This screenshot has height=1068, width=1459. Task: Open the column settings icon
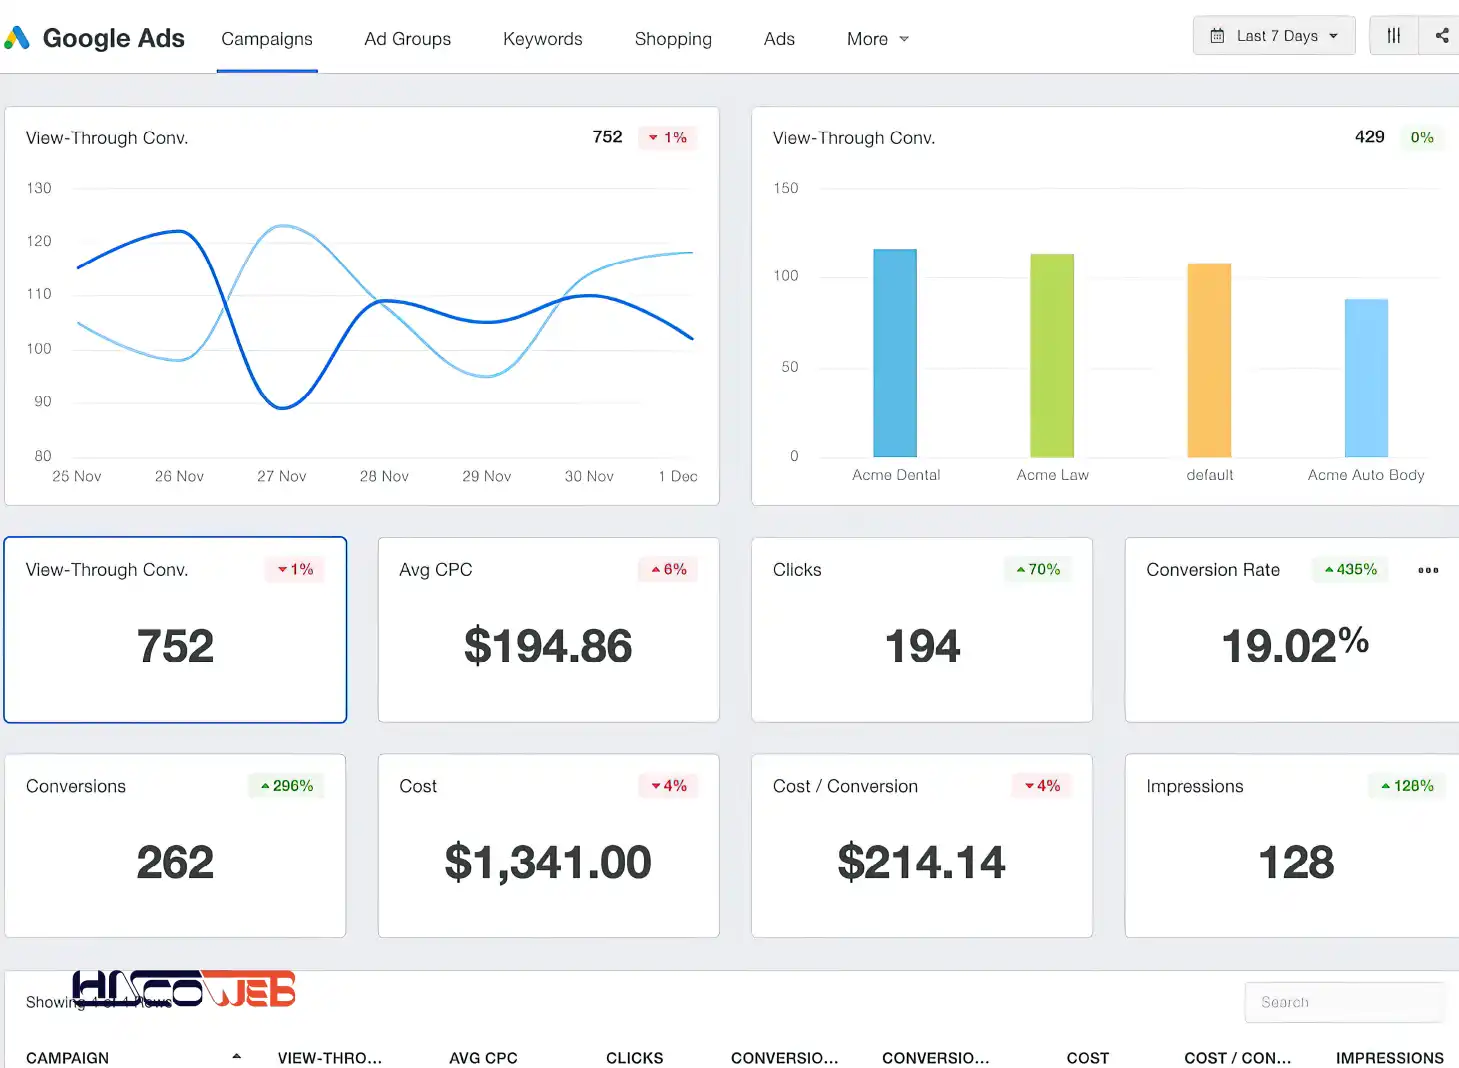pyautogui.click(x=1393, y=36)
